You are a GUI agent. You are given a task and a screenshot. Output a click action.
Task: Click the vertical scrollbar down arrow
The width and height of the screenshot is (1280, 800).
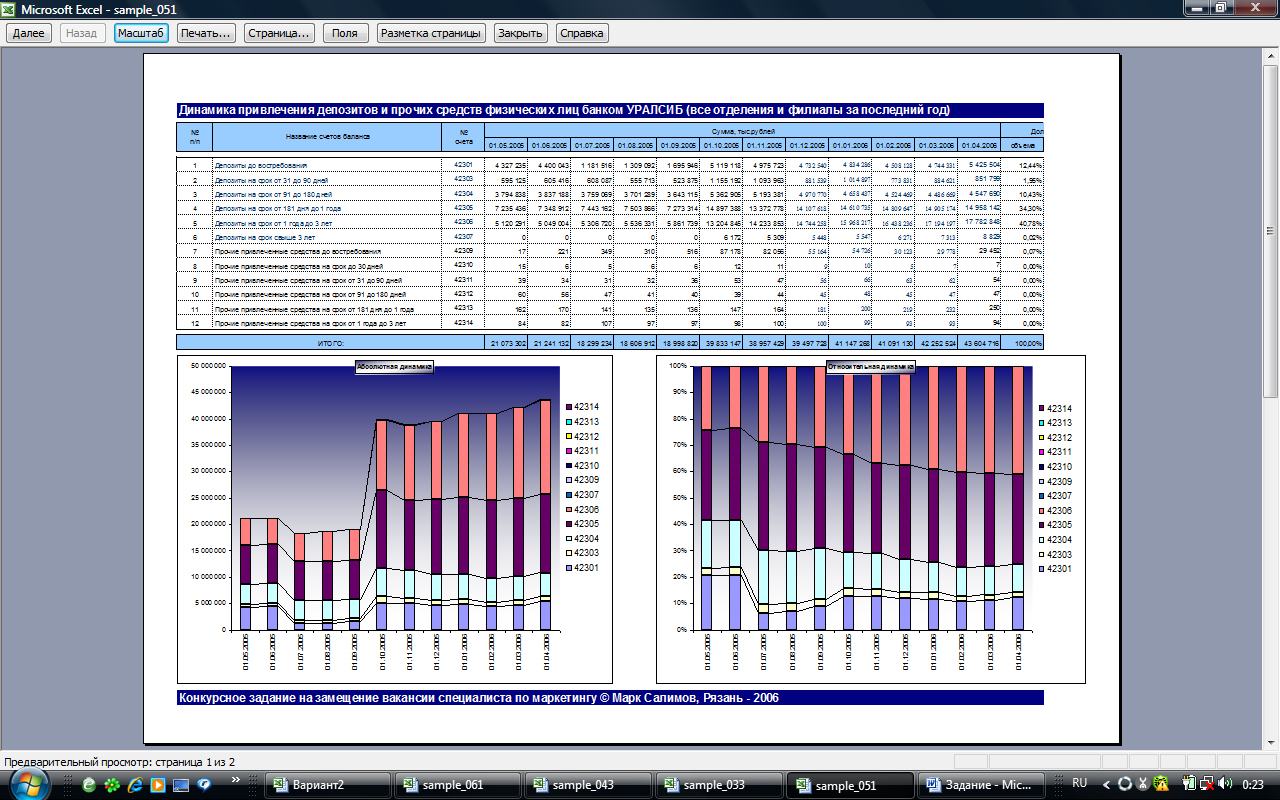coord(1271,743)
